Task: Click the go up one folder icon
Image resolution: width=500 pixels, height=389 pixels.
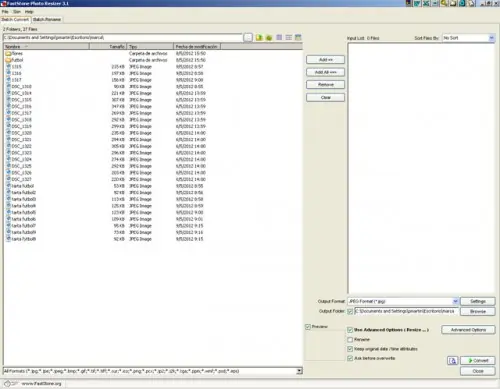Action: tap(259, 38)
